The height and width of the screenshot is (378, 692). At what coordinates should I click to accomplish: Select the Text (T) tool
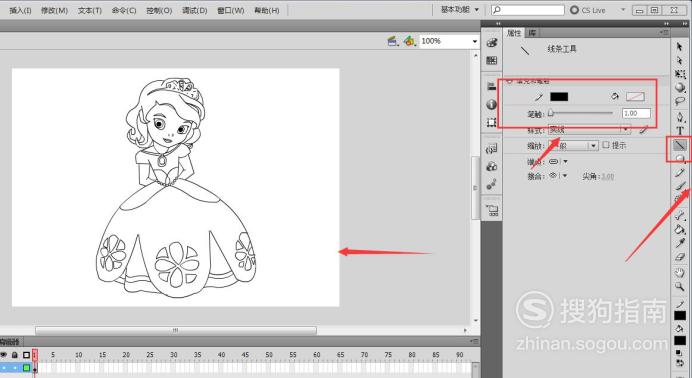point(680,131)
